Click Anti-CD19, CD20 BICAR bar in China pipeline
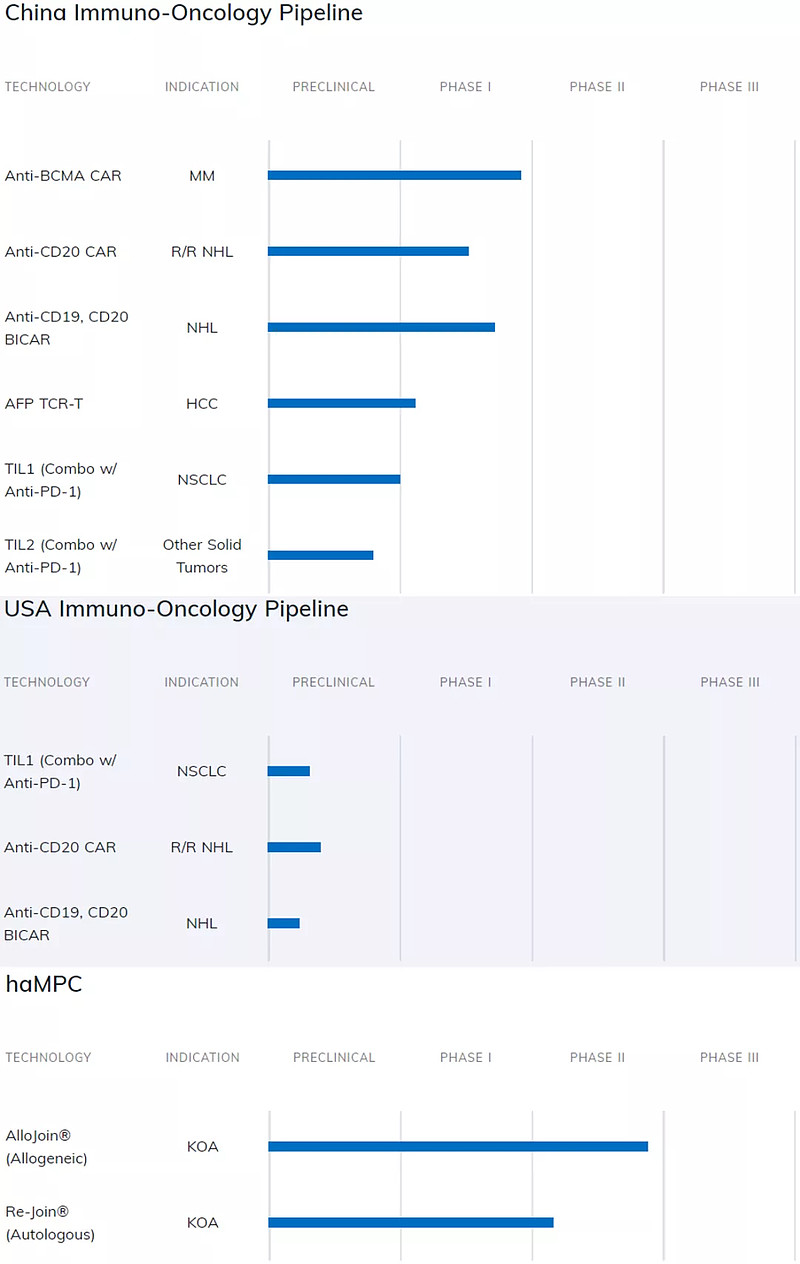 click(x=381, y=328)
